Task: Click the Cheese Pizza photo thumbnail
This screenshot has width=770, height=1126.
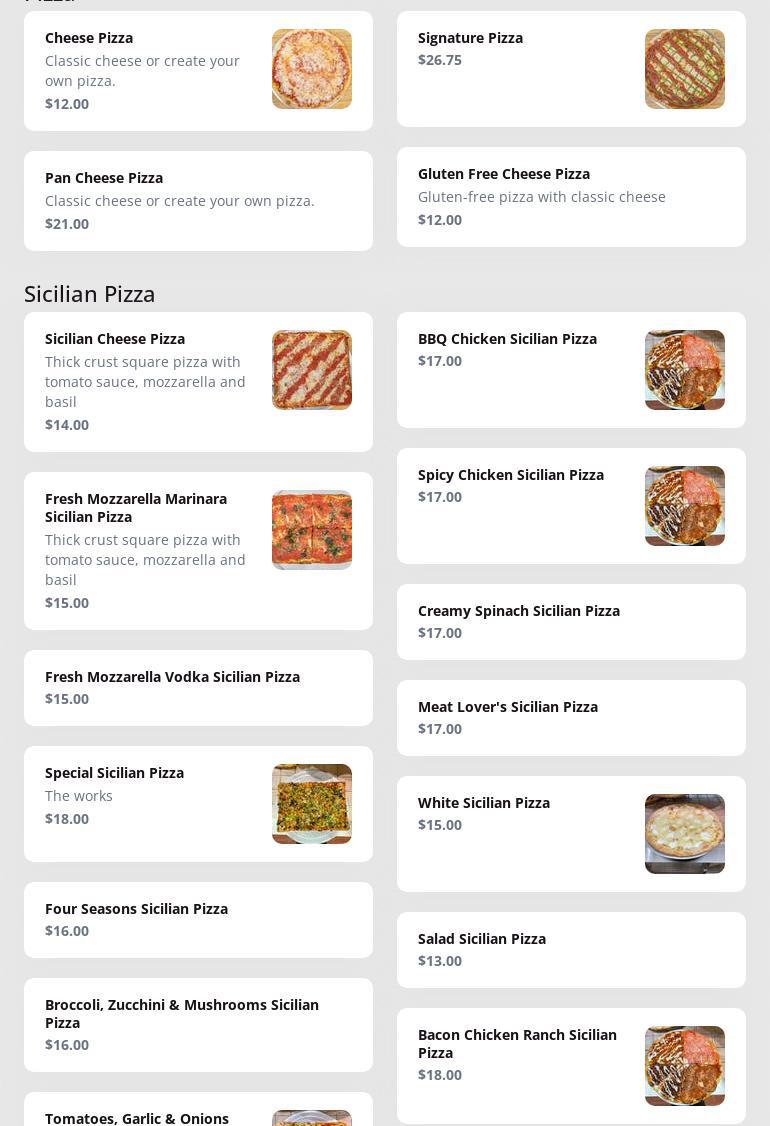Action: pos(311,69)
